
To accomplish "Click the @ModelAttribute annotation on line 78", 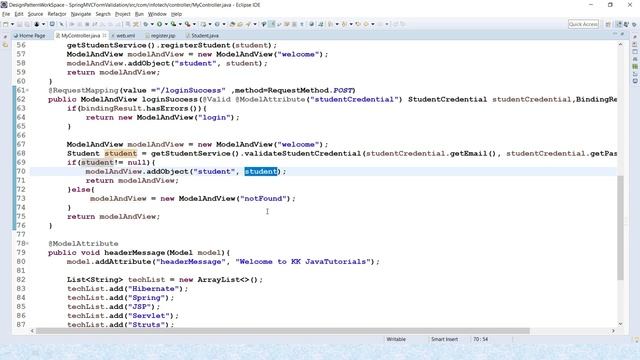I will 83,243.
